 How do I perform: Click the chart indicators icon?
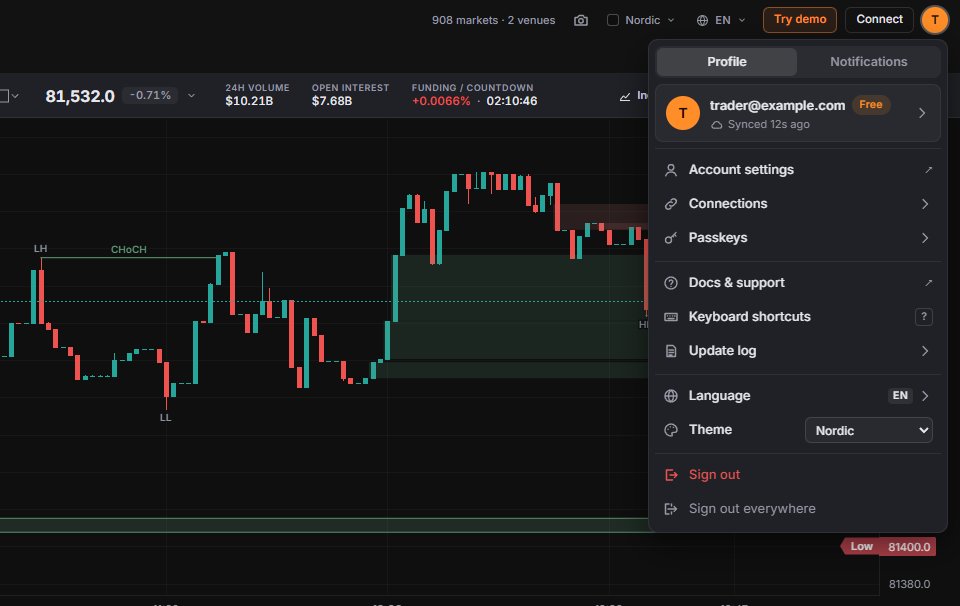[x=624, y=96]
